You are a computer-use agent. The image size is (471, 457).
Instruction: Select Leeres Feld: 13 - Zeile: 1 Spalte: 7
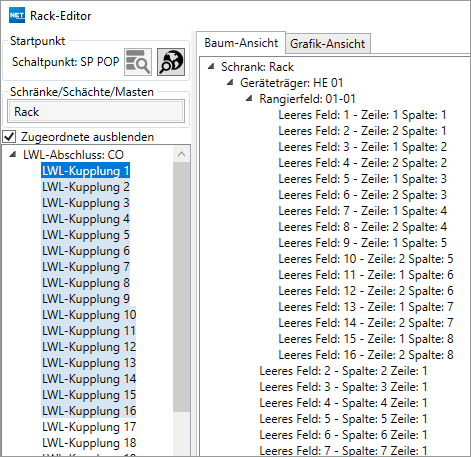(366, 307)
